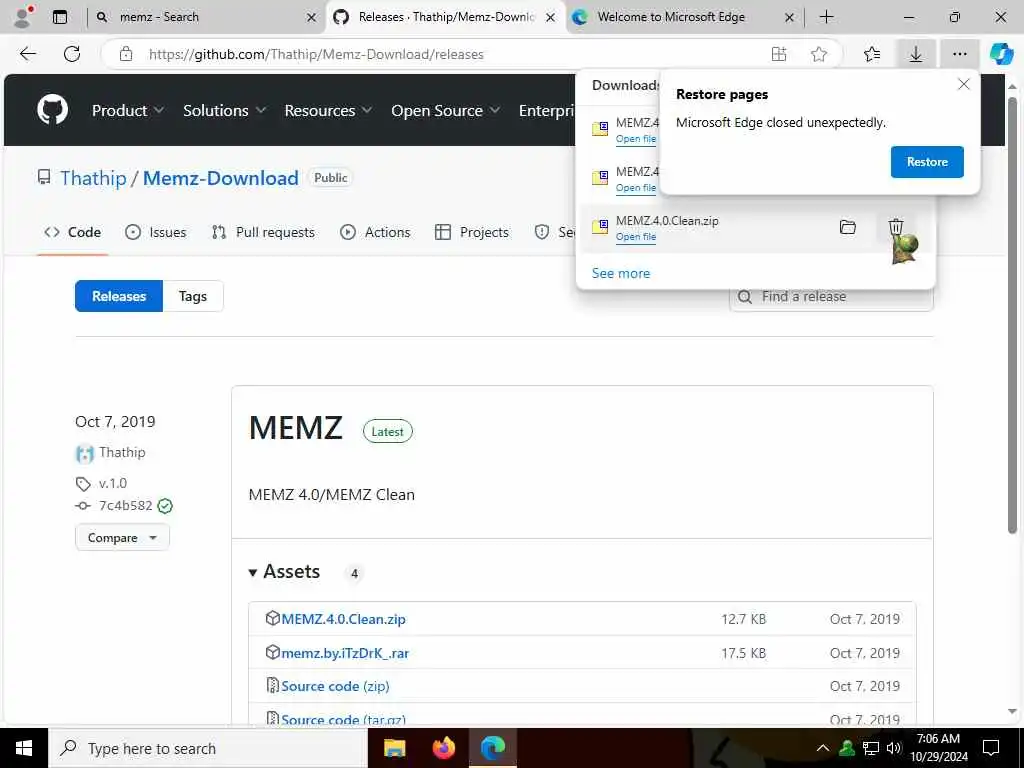Image resolution: width=1024 pixels, height=768 pixels.
Task: Toggle the Downloads toolbar button
Action: (916, 54)
